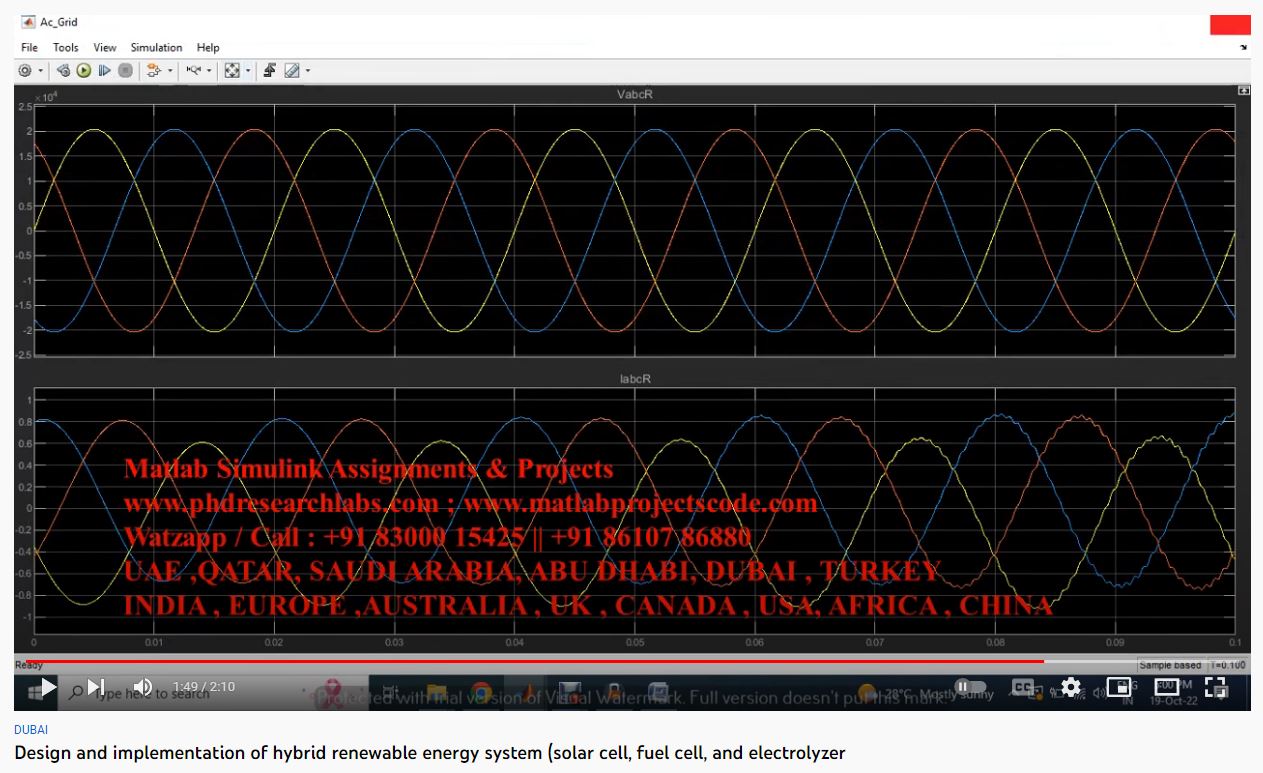The image size is (1263, 773).
Task: Toggle video autoplay switch
Action: pyautogui.click(x=965, y=687)
